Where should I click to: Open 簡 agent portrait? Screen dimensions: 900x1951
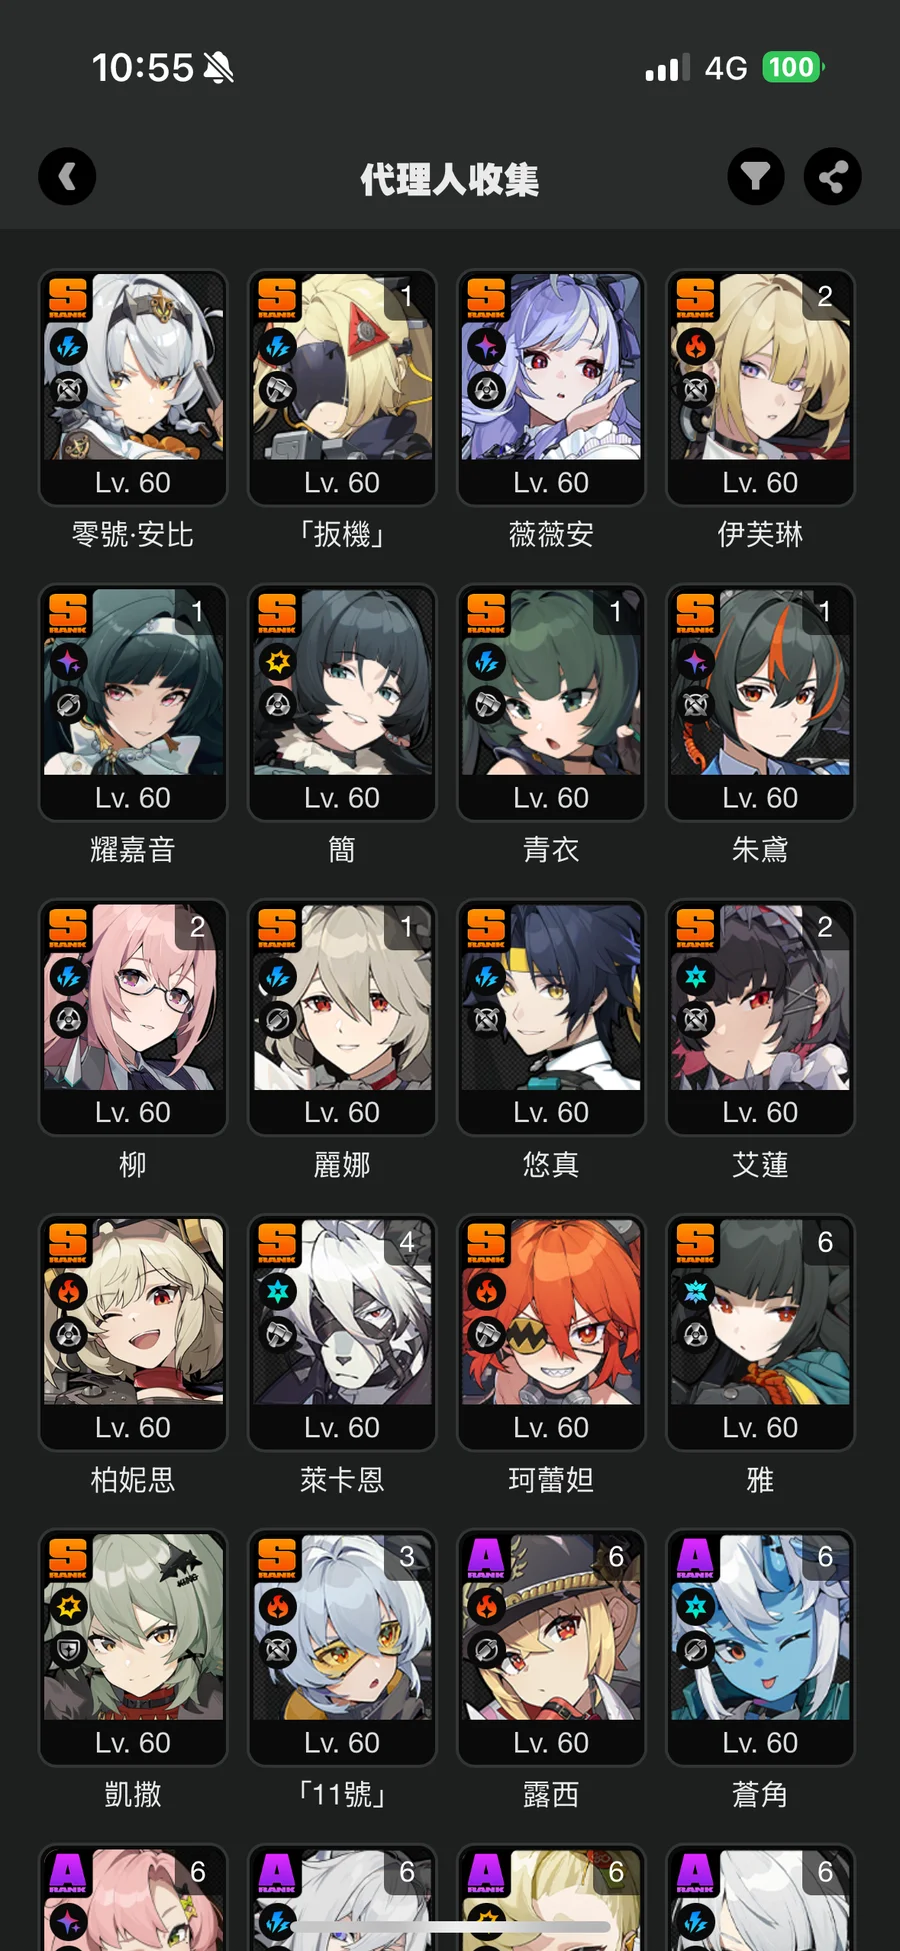point(342,682)
